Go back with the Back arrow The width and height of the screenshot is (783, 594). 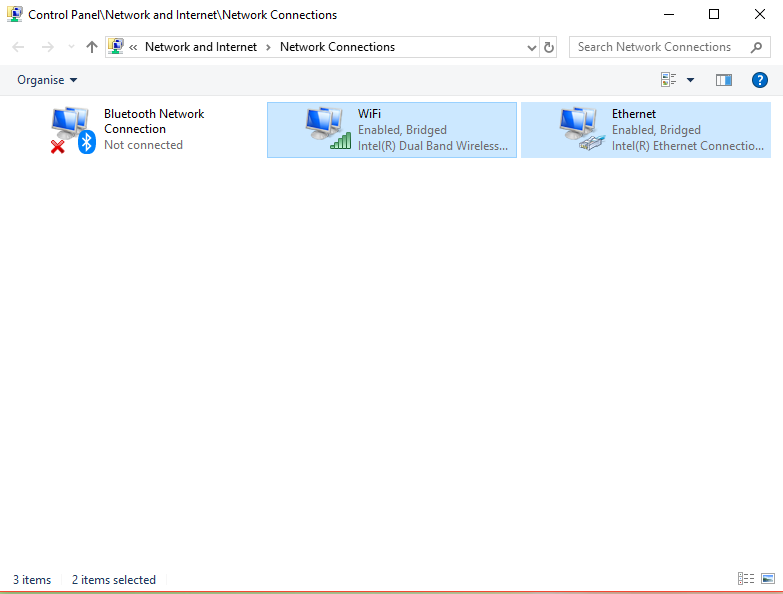click(18, 47)
